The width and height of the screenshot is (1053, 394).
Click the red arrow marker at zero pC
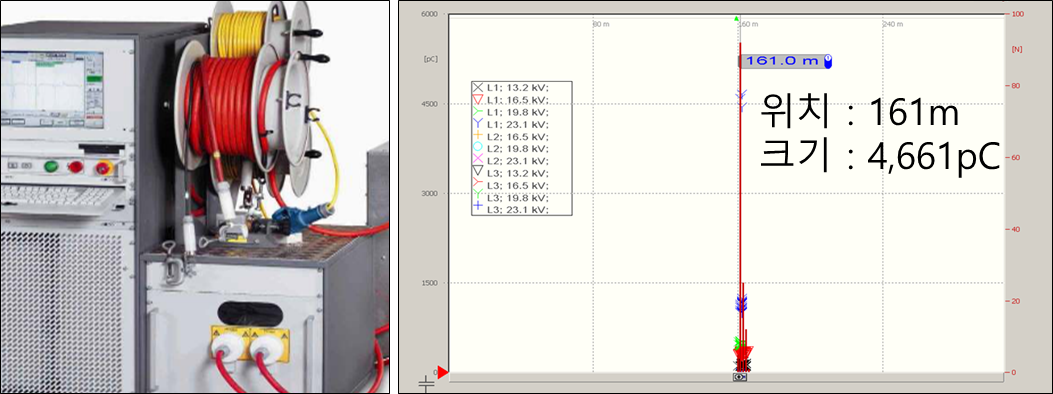click(x=443, y=373)
